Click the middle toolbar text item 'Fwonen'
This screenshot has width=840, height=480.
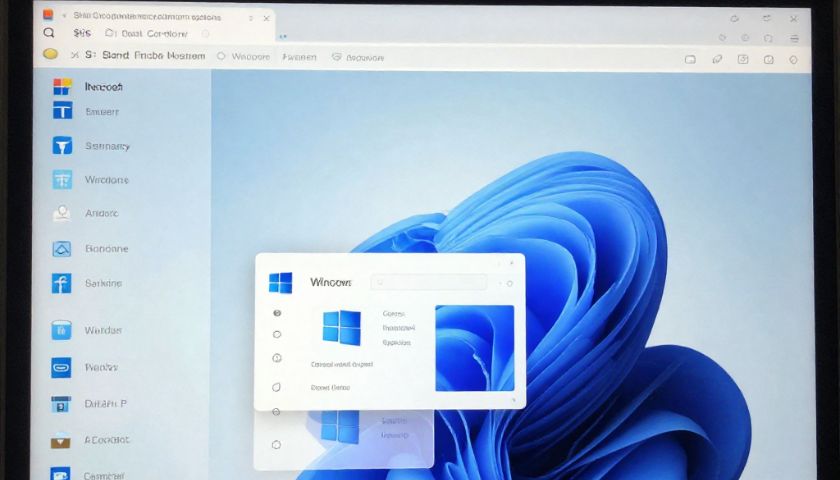pyautogui.click(x=299, y=57)
